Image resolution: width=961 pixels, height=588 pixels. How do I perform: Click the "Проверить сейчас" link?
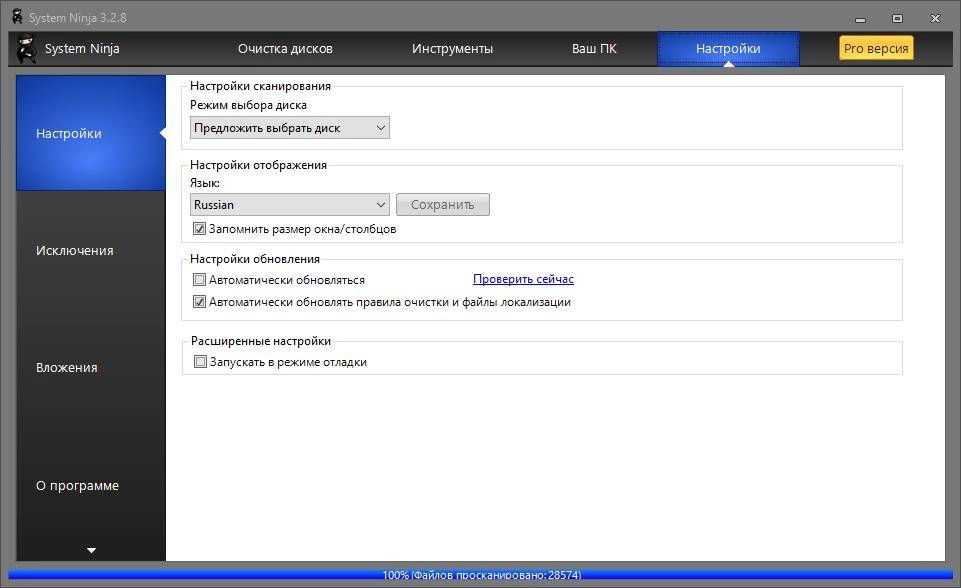click(523, 279)
